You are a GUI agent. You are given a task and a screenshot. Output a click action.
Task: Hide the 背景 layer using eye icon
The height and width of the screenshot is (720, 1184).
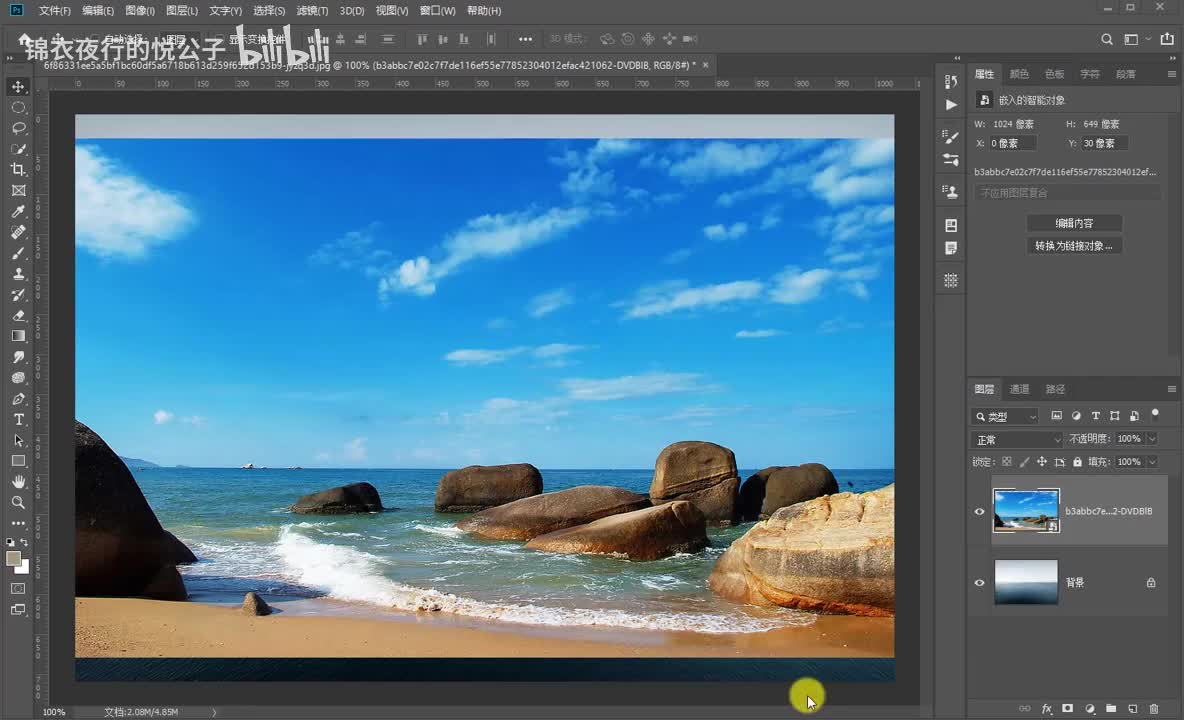coord(979,583)
